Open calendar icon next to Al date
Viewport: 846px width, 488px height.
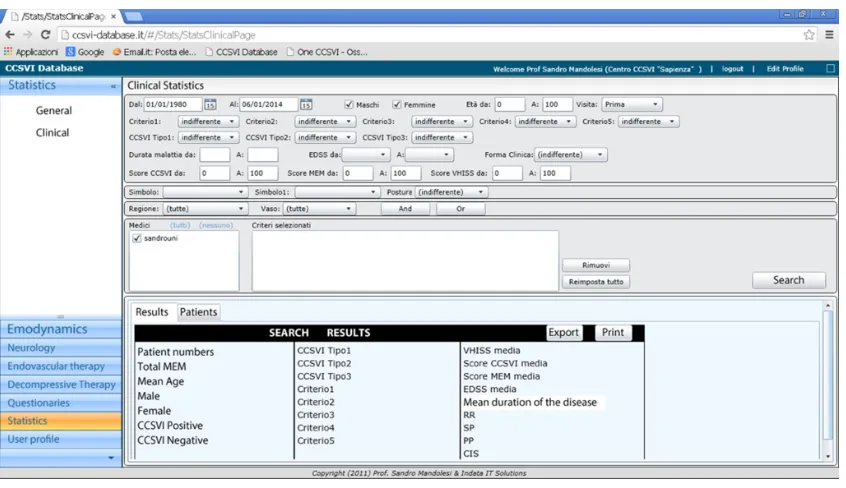[306, 105]
